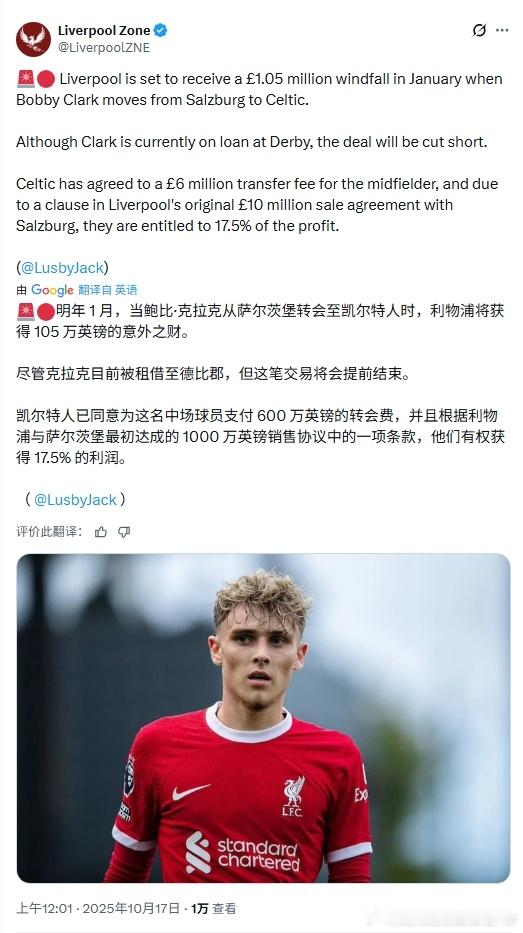
Task: Click the red circle emoji in translation
Action: (x=46, y=311)
